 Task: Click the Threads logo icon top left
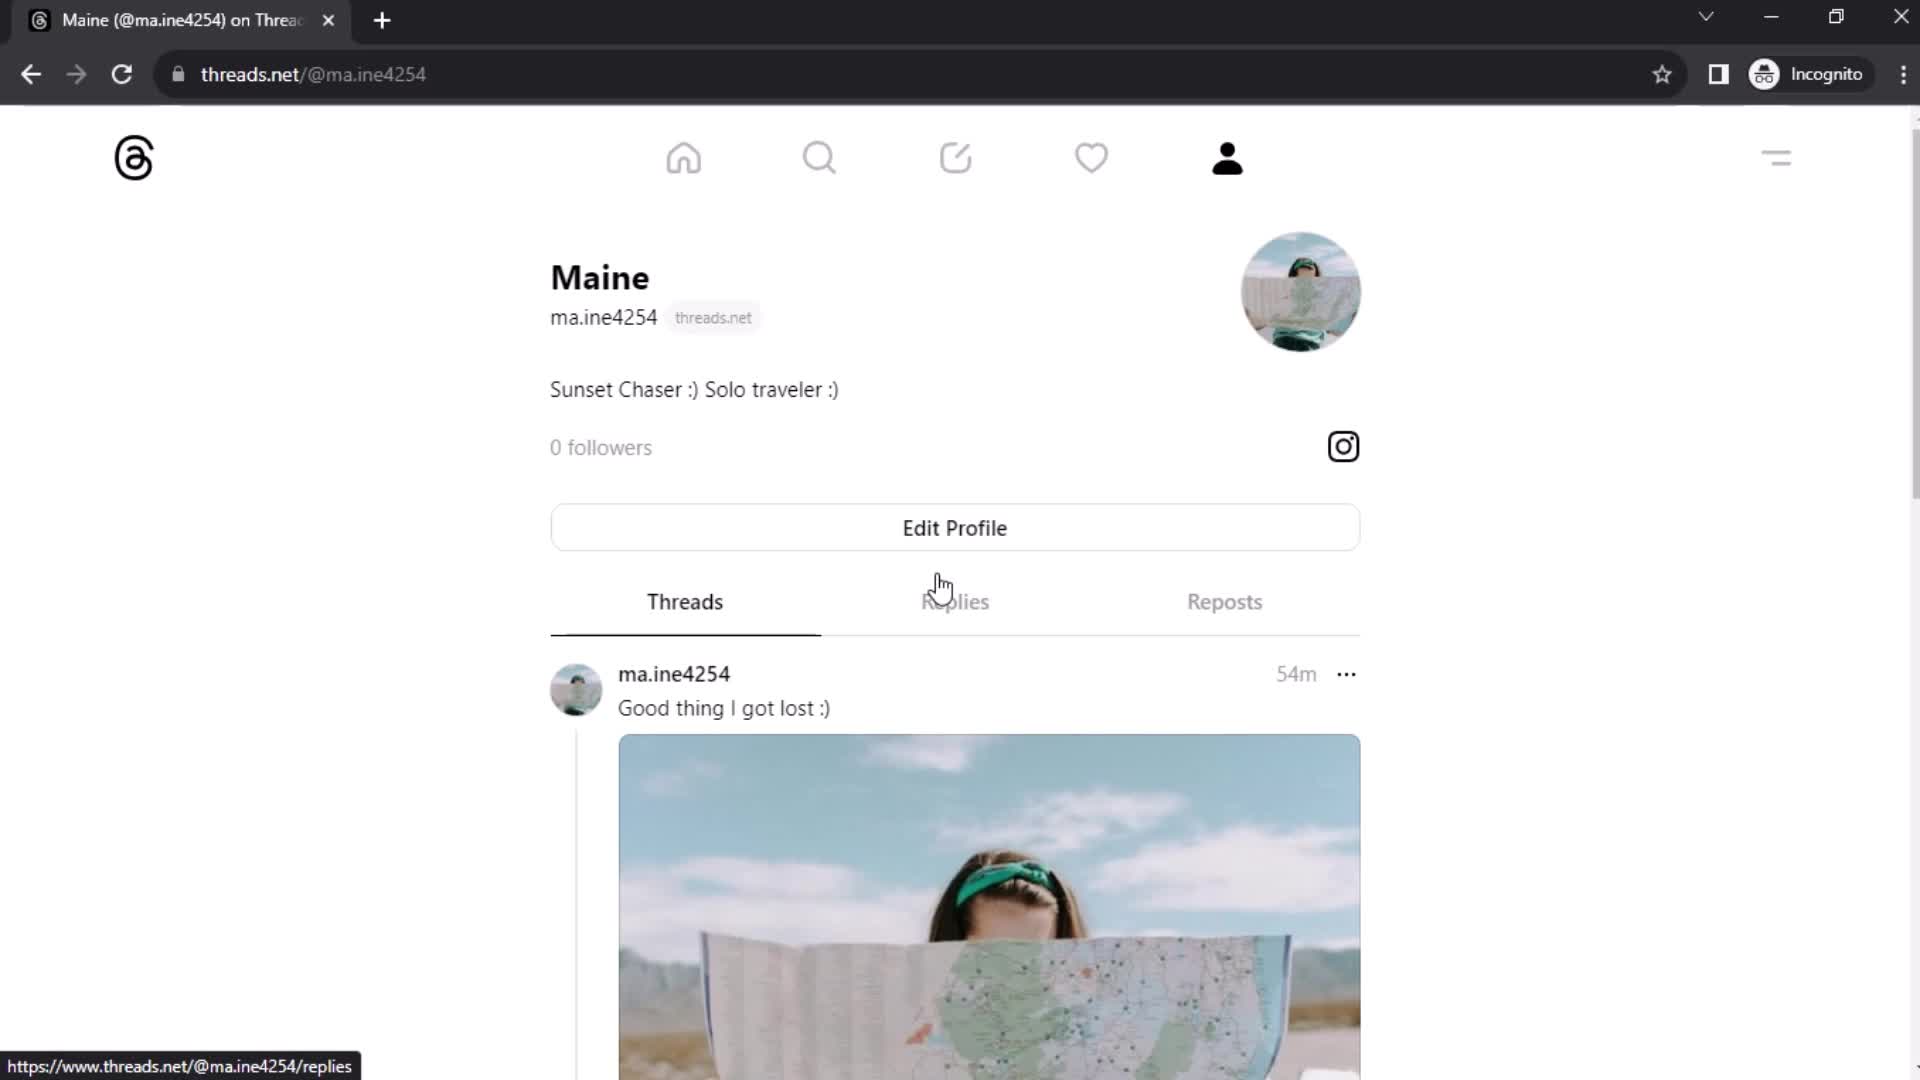tap(133, 157)
